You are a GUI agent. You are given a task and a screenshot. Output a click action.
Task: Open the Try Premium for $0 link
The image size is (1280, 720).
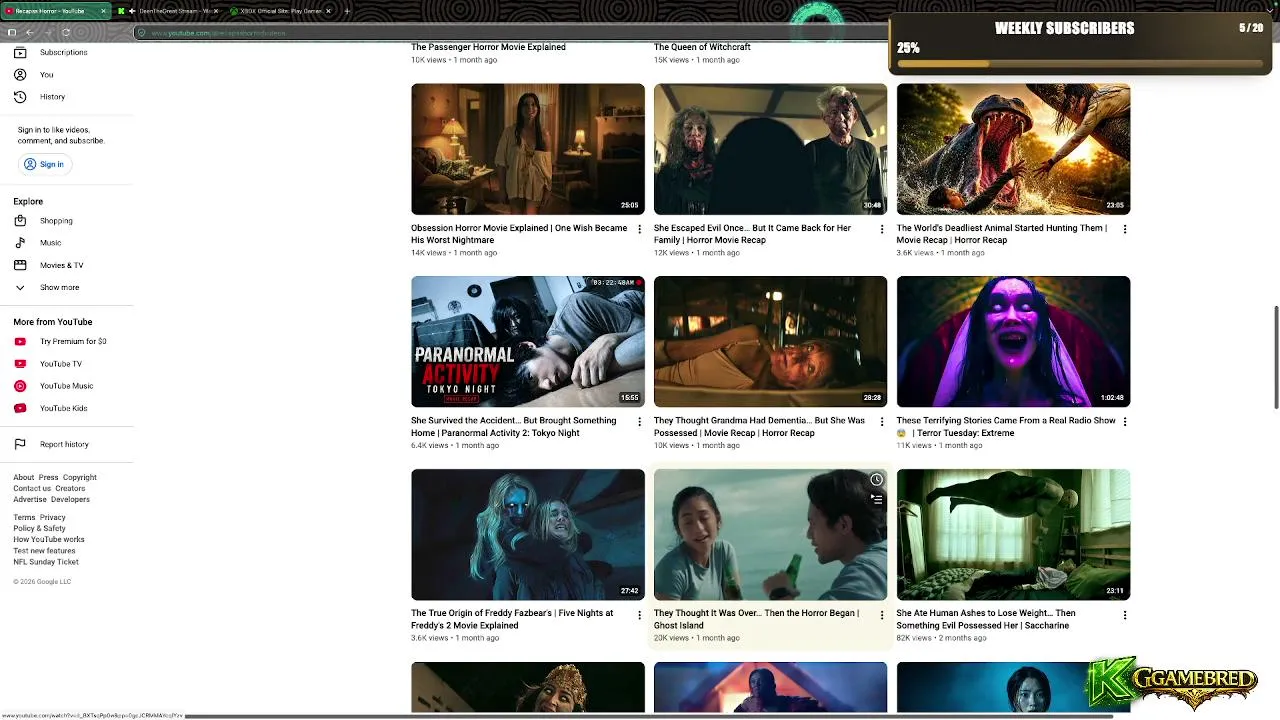coord(73,342)
